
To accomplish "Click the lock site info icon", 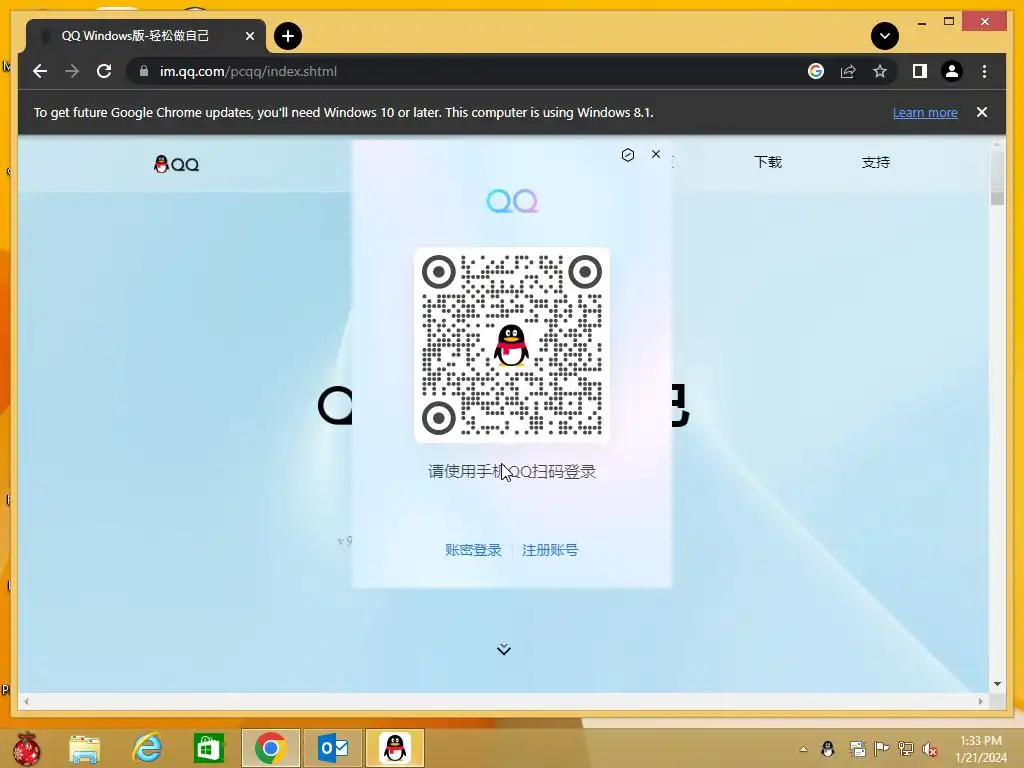I will pyautogui.click(x=144, y=71).
